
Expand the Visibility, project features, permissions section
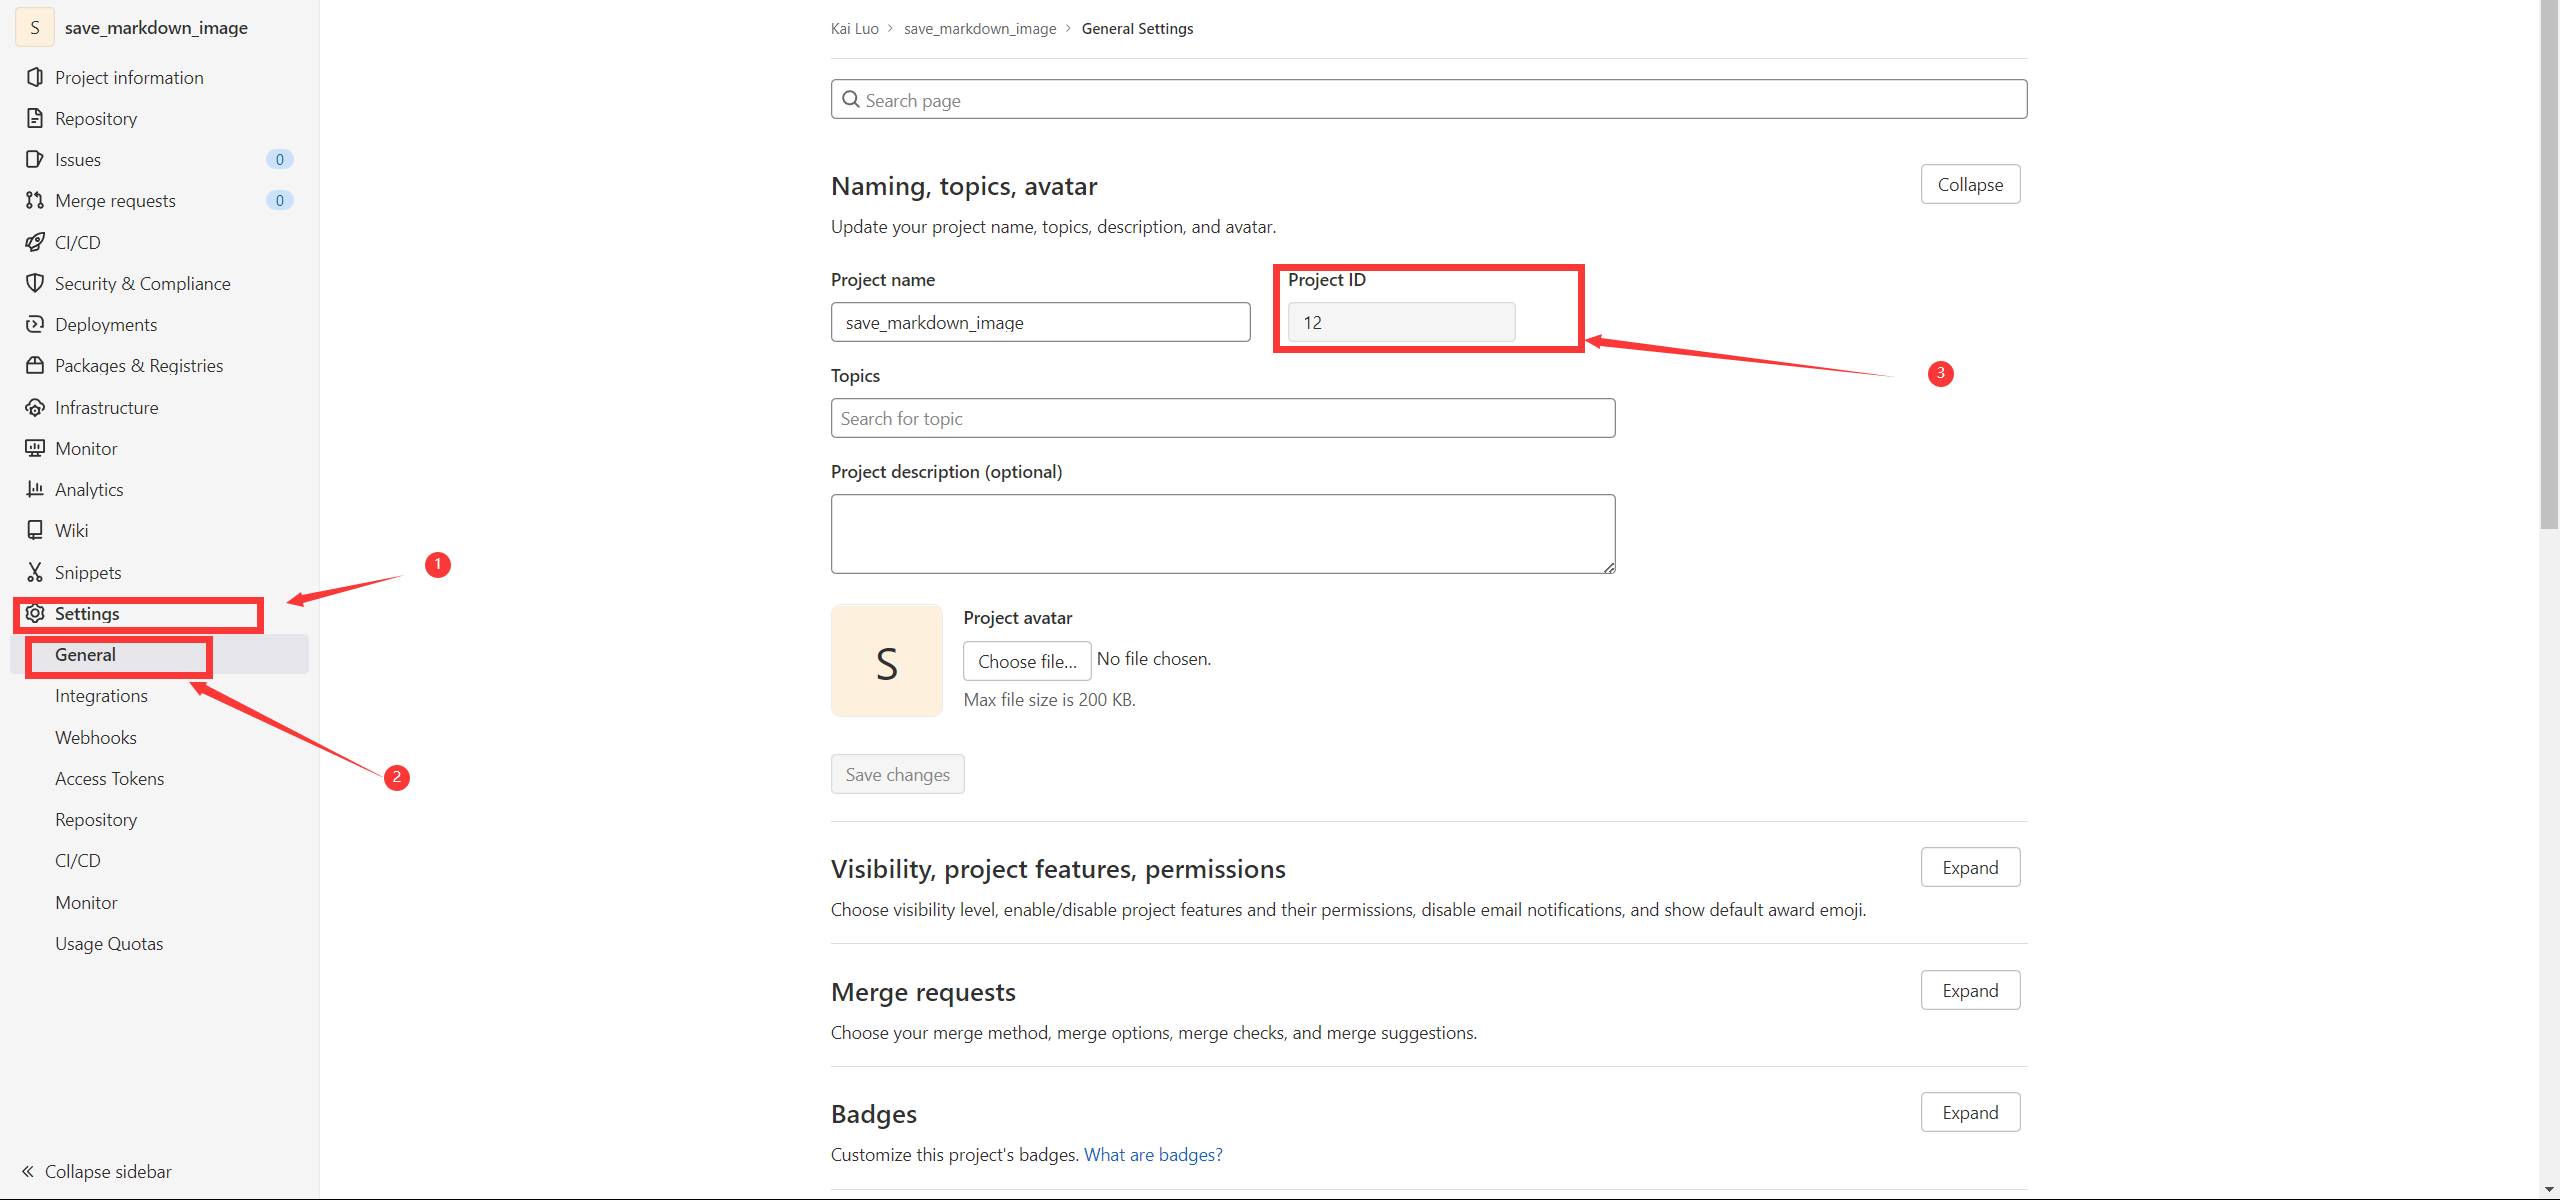point(1969,867)
